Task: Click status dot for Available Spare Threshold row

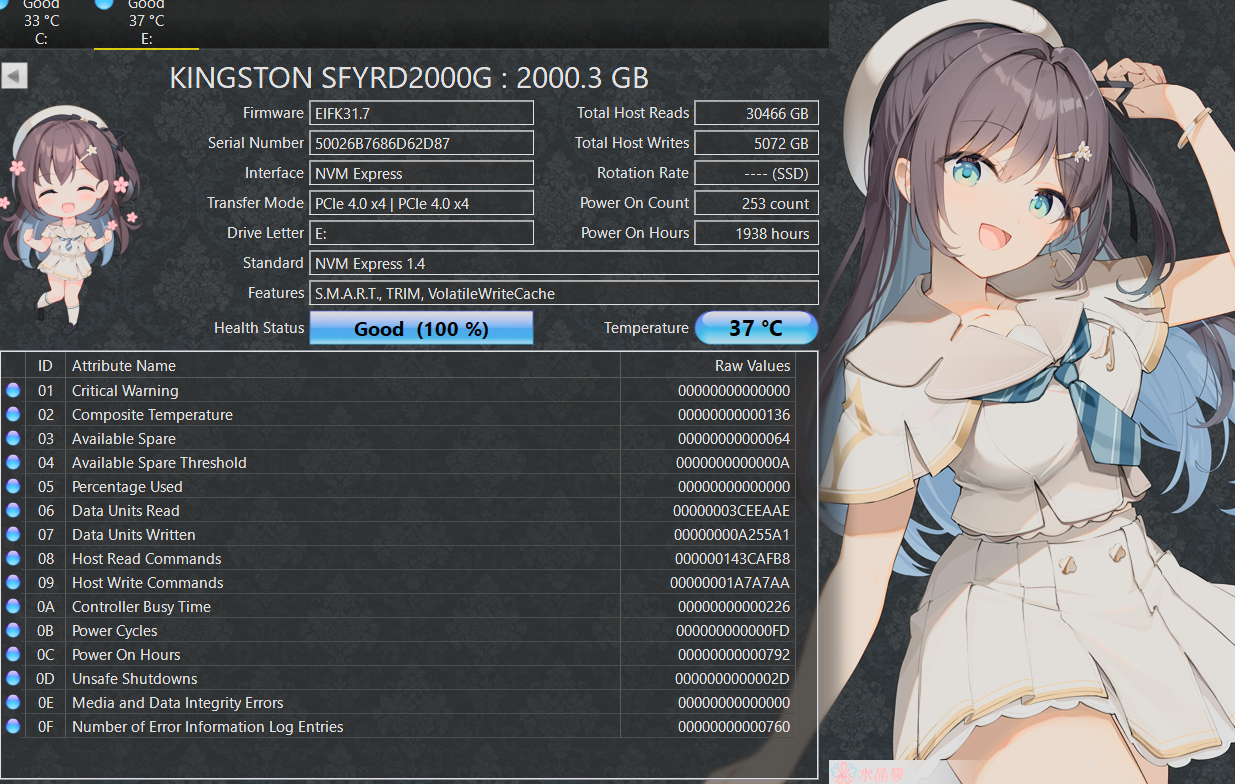Action: [13, 462]
